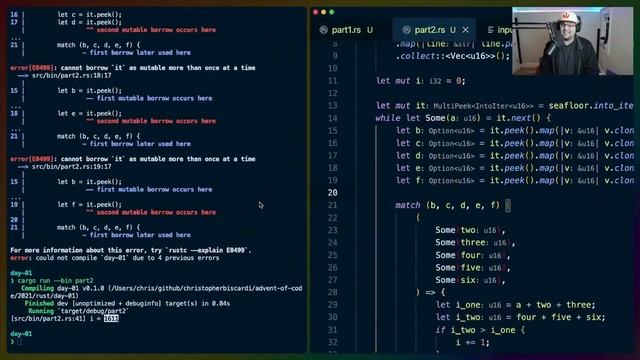640x360 pixels.
Task: Select gutter line number 20 in editor
Action: pyautogui.click(x=333, y=193)
